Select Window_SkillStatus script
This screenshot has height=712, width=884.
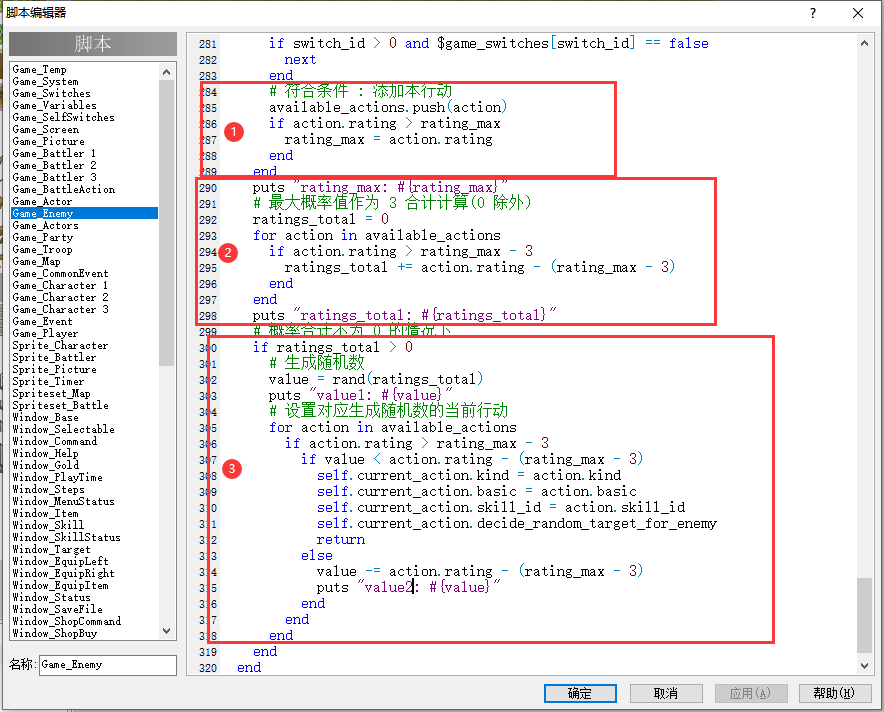pyautogui.click(x=67, y=537)
